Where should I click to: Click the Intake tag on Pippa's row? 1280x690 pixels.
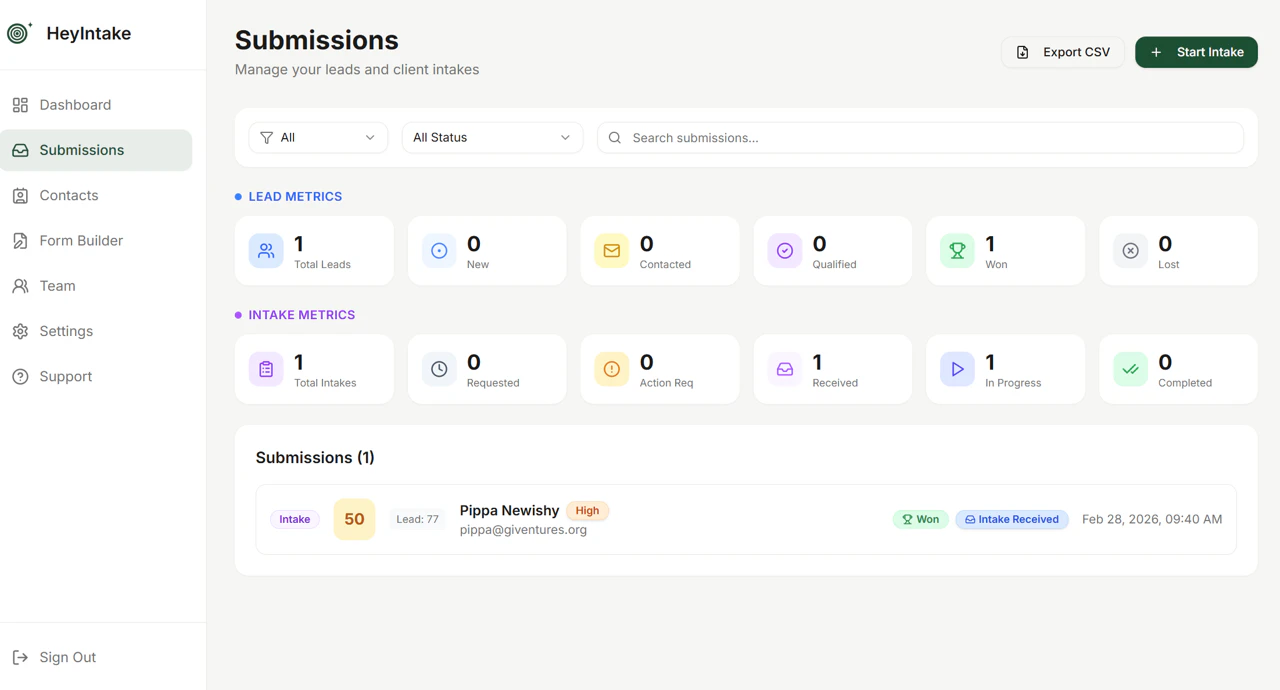pos(295,519)
